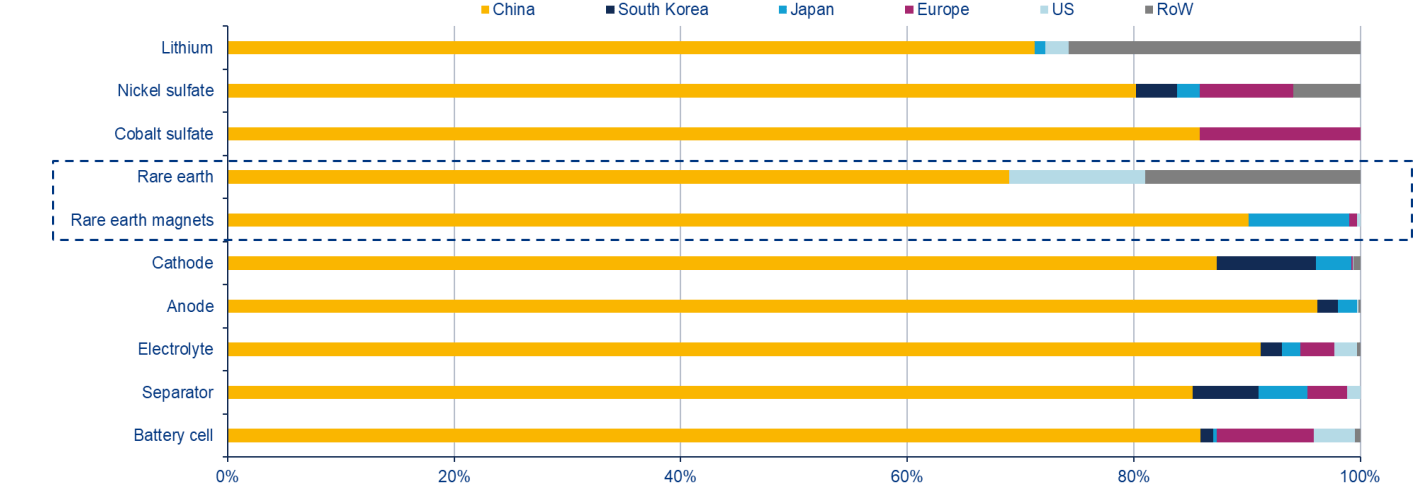
Task: Select South Korea segment of Separator bar
Action: point(1225,392)
